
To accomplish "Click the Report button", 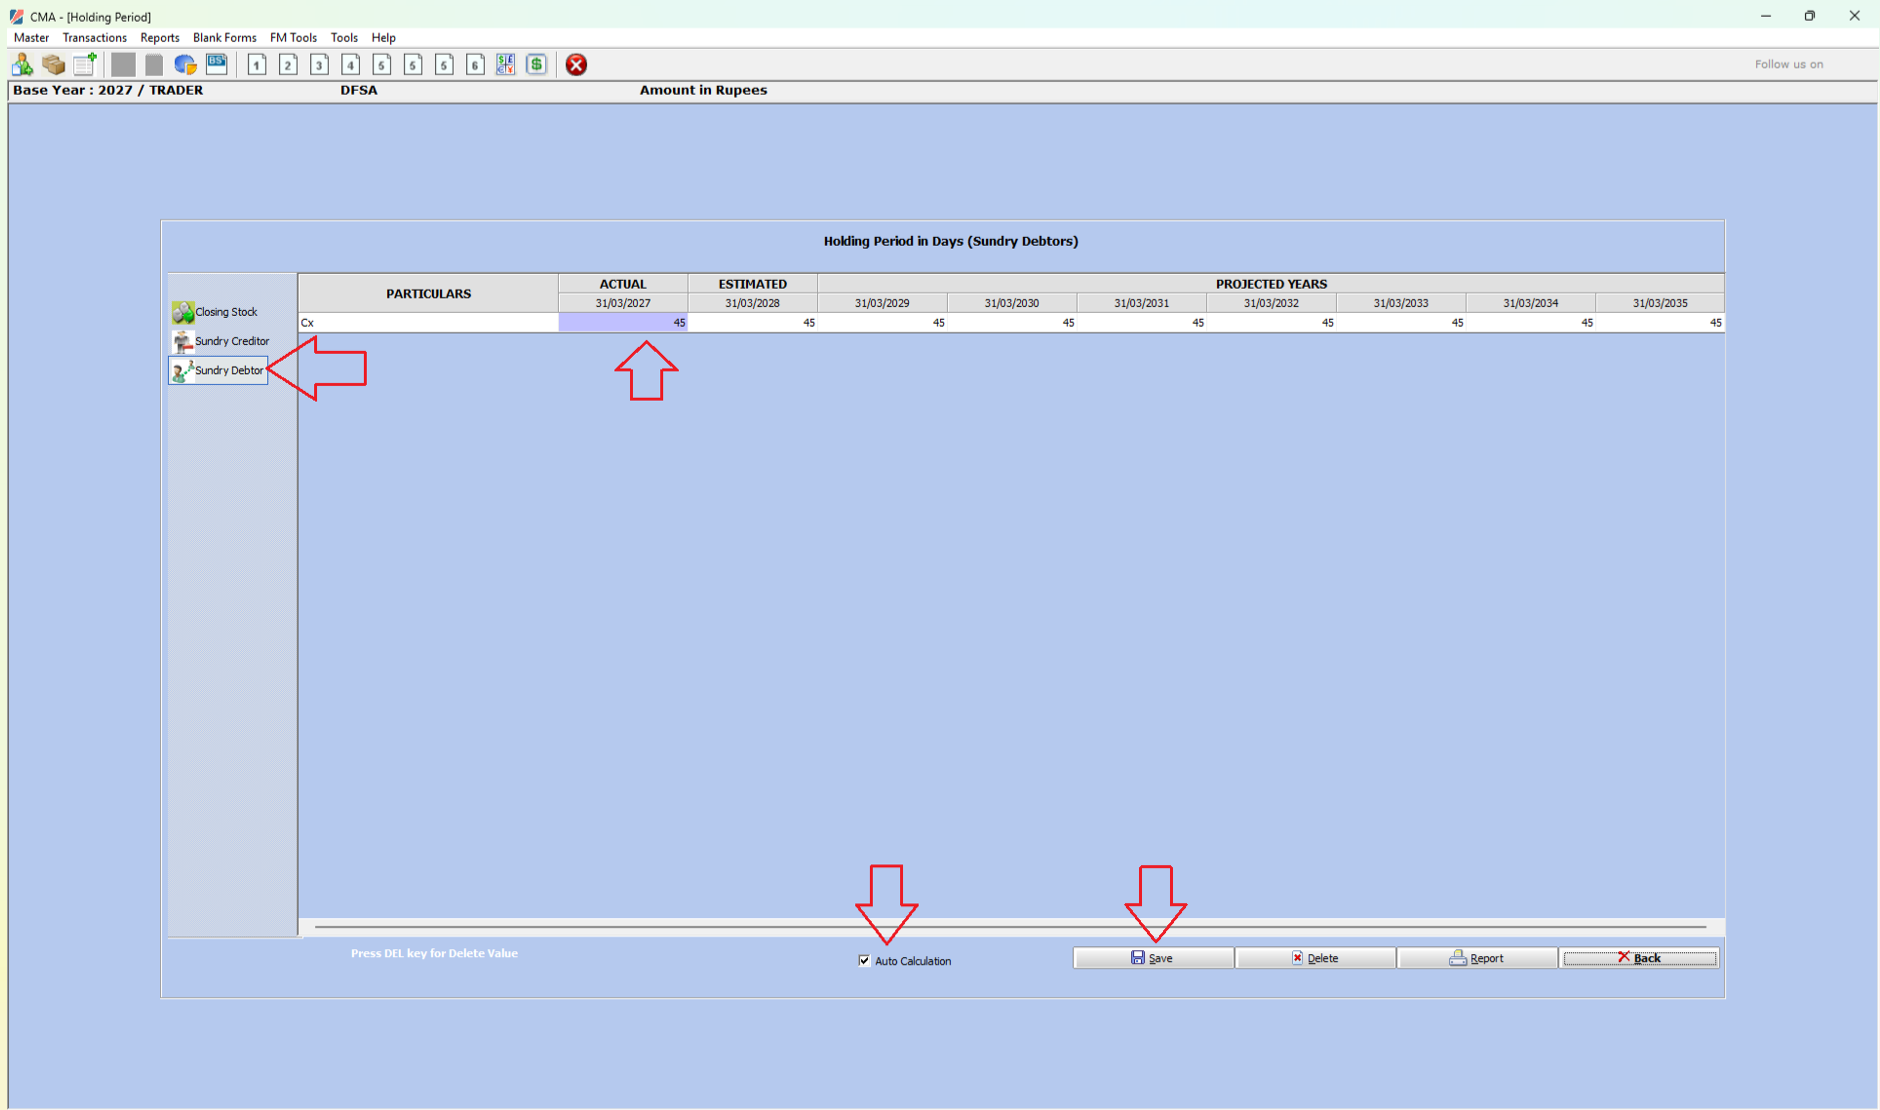I will click(1477, 958).
